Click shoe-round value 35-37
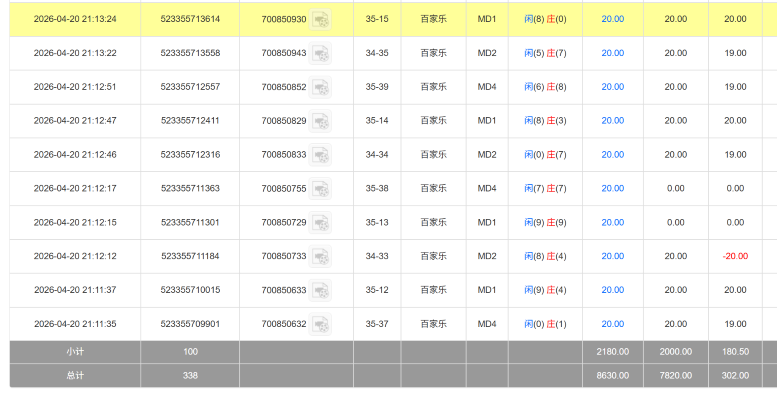This screenshot has width=777, height=396. (x=377, y=324)
